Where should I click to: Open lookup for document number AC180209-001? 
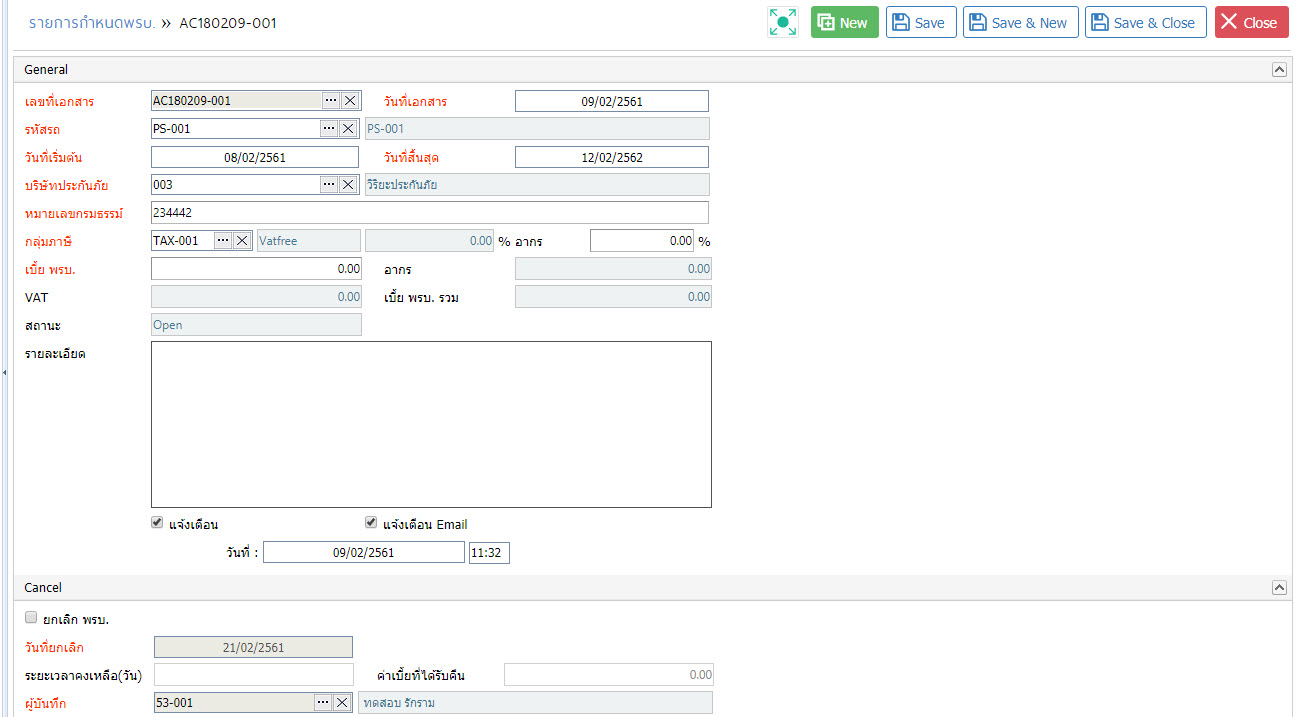tap(330, 100)
